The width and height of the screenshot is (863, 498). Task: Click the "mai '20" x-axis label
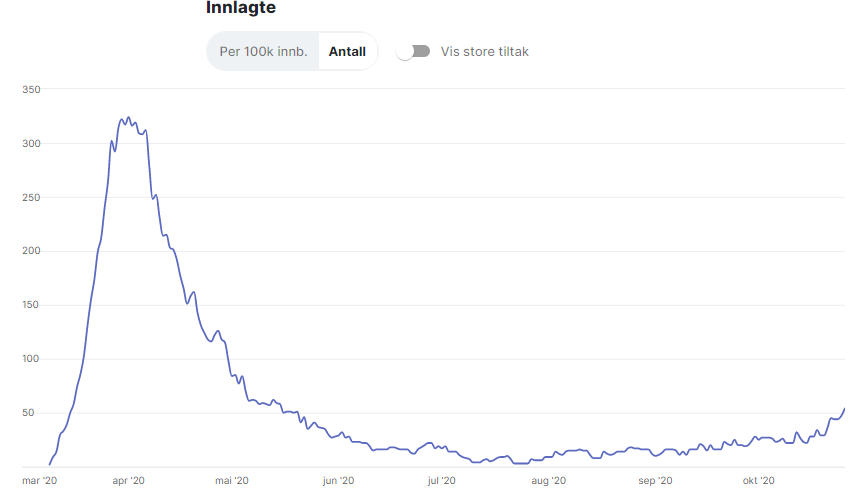point(231,481)
